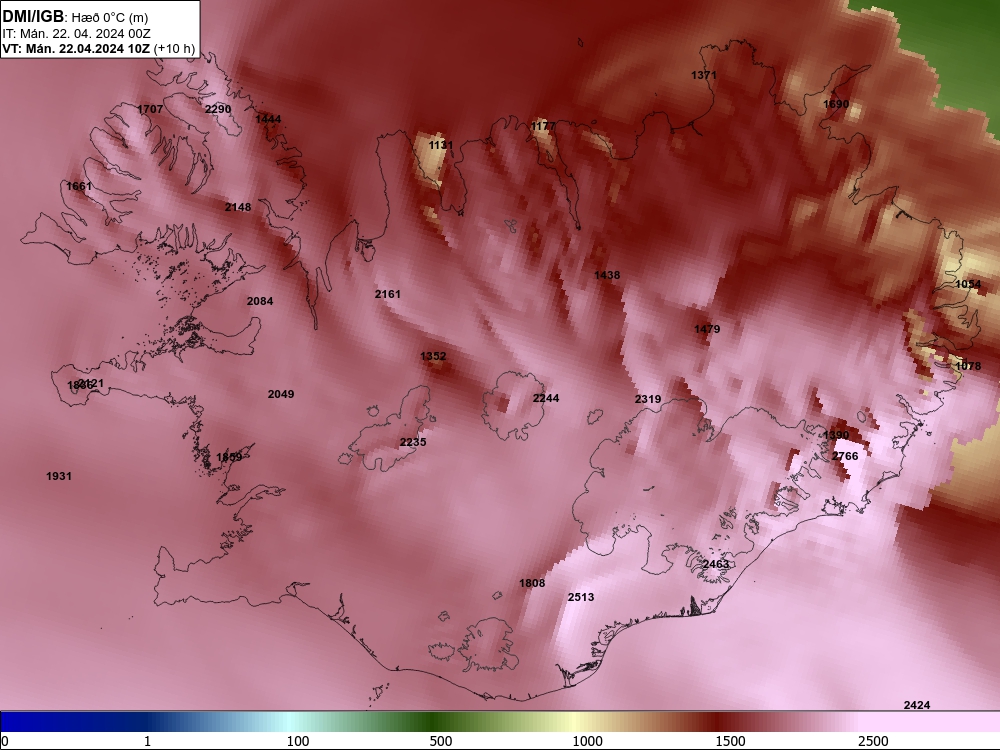Select the 2290 map value
Viewport: 1000px width, 750px height.
click(218, 109)
